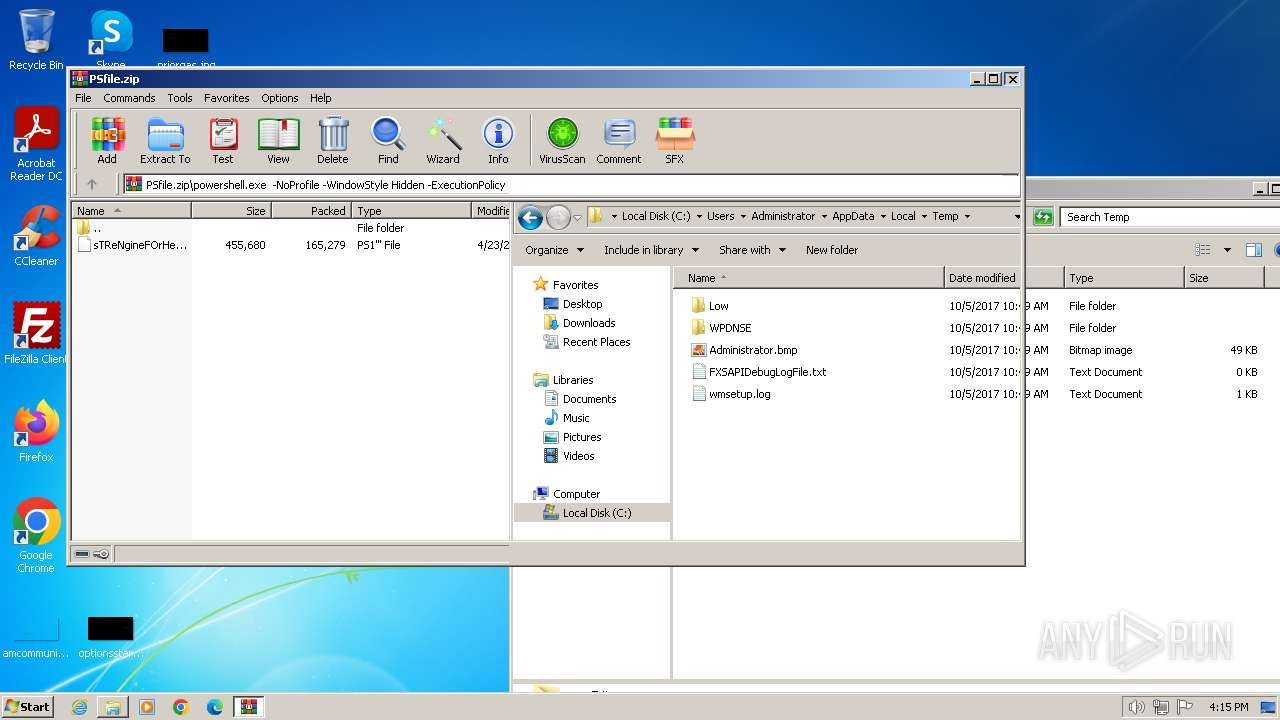Open Firefox desktop shortcut
Viewport: 1280px width, 720px height.
pos(36,432)
